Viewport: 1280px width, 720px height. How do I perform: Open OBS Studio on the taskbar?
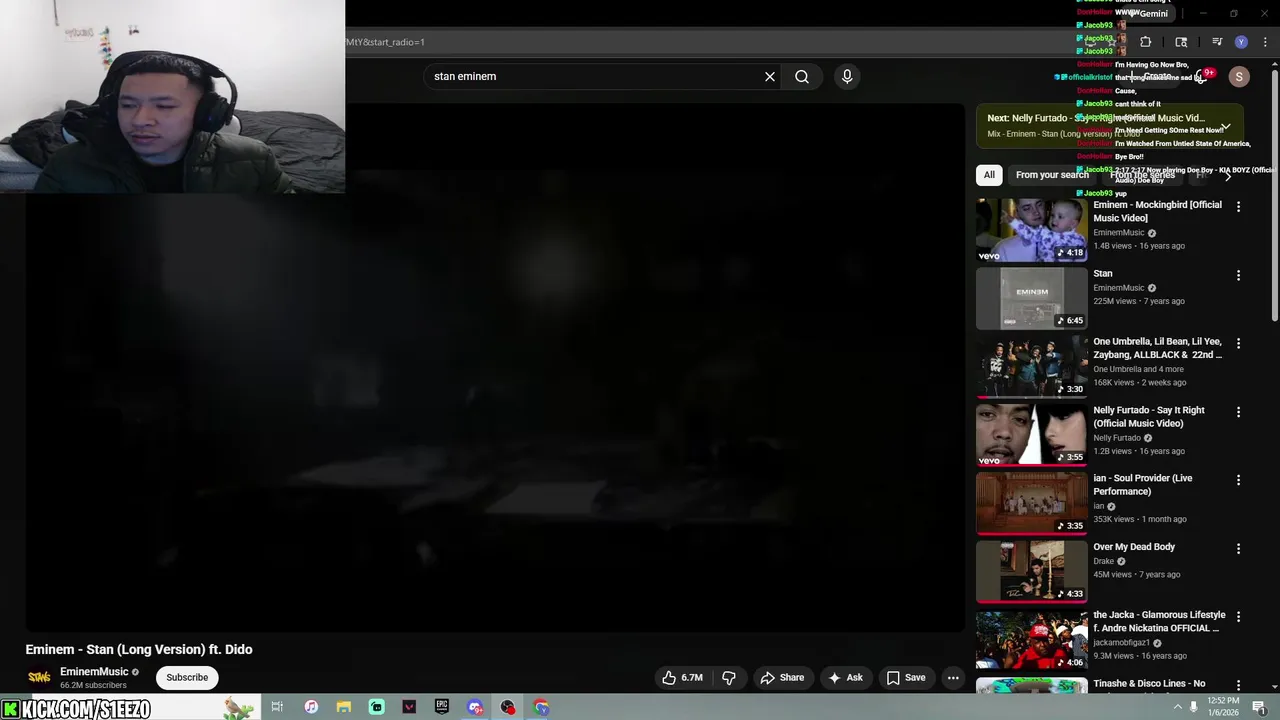(x=508, y=707)
